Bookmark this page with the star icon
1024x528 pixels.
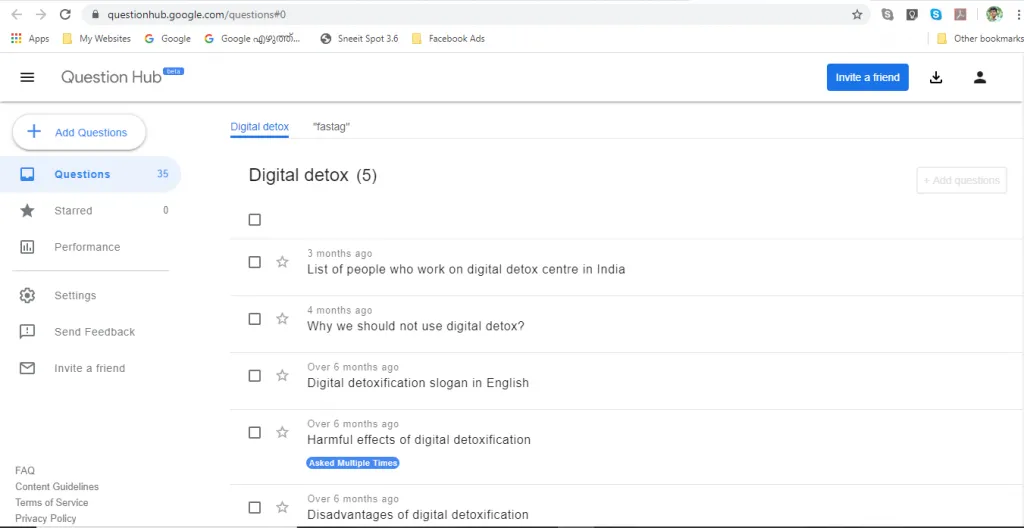(857, 14)
